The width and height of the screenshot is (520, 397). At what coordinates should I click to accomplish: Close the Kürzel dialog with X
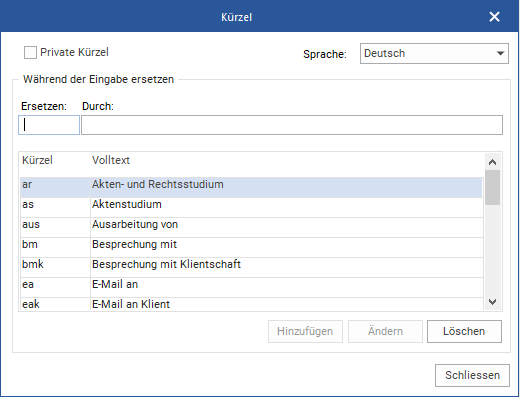click(x=494, y=17)
